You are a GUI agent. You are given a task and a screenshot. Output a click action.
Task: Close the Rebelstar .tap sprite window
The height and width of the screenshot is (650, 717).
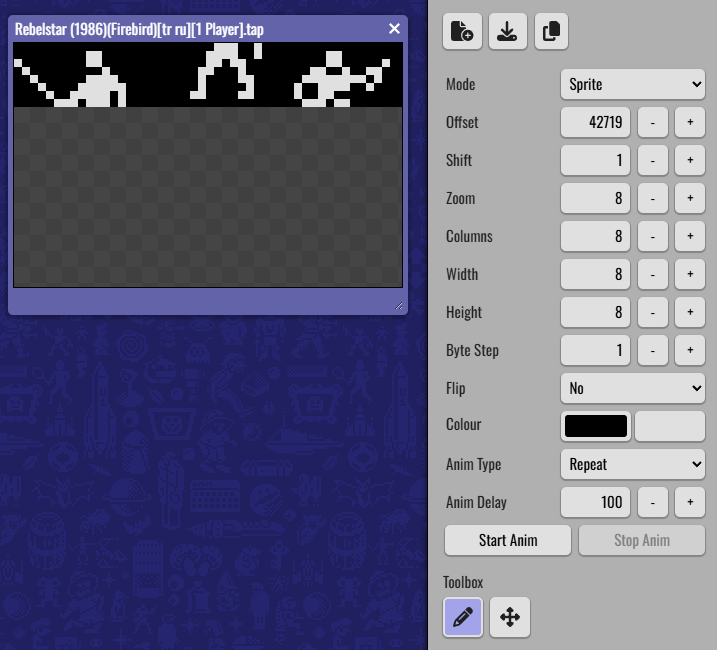(x=394, y=29)
